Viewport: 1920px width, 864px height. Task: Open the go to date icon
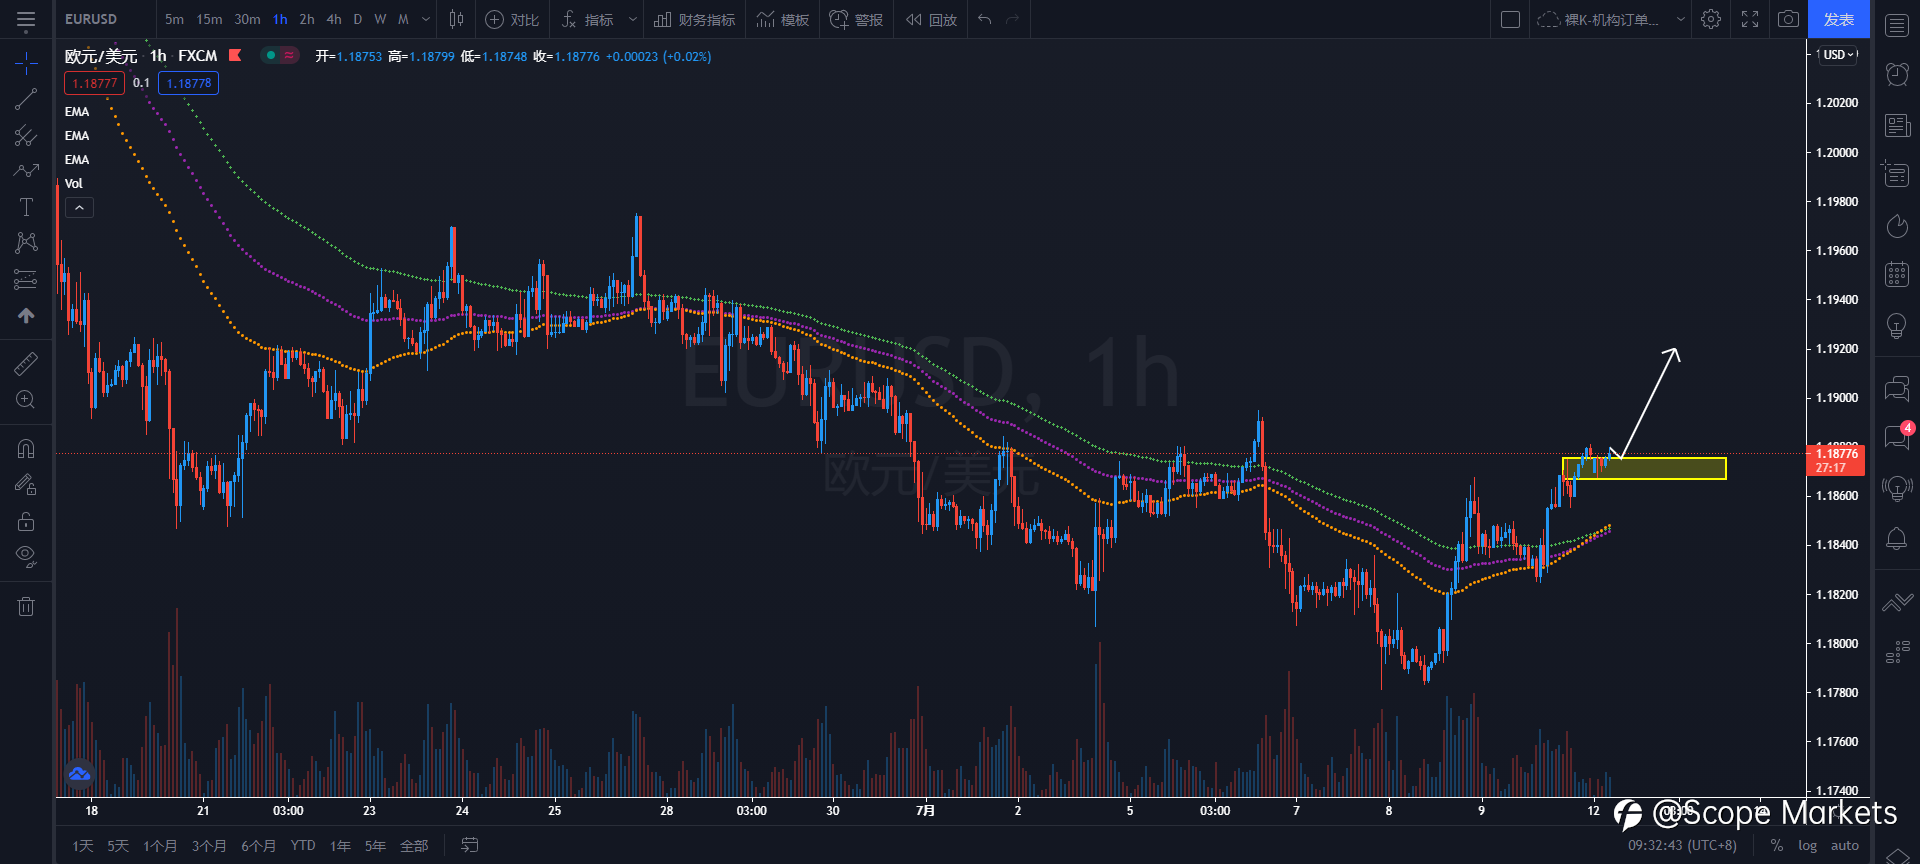[x=469, y=845]
